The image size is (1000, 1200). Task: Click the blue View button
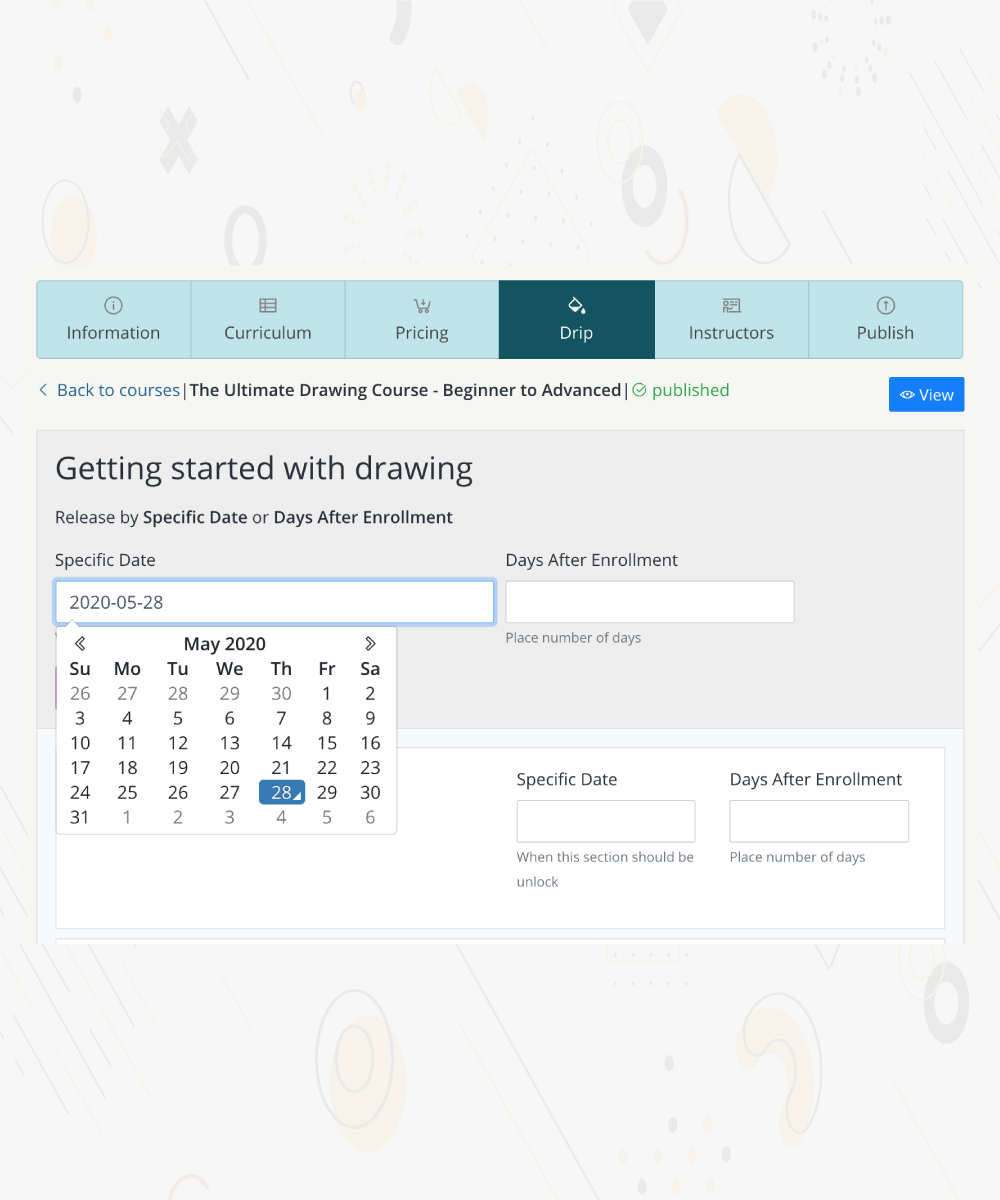(926, 395)
